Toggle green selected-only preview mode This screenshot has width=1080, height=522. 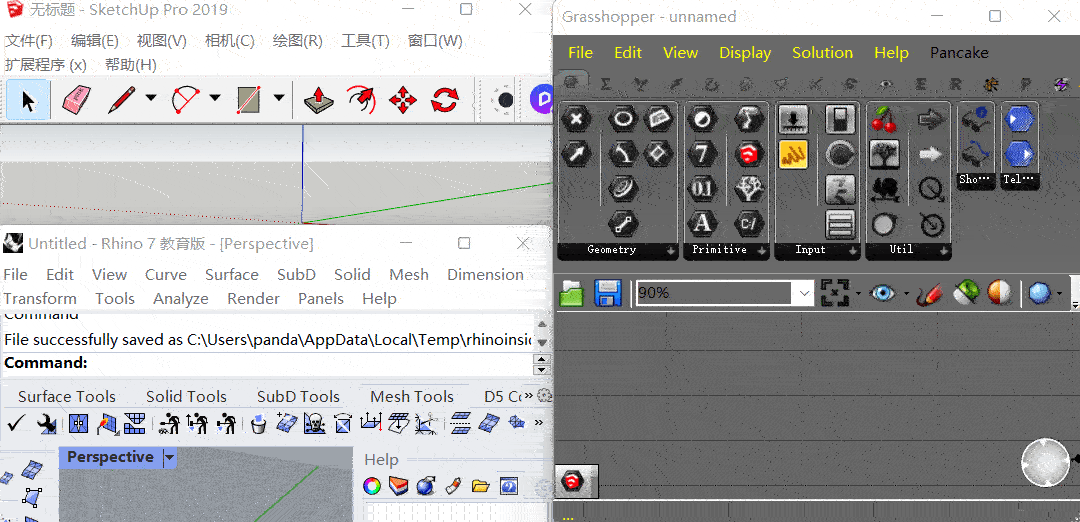tap(965, 293)
